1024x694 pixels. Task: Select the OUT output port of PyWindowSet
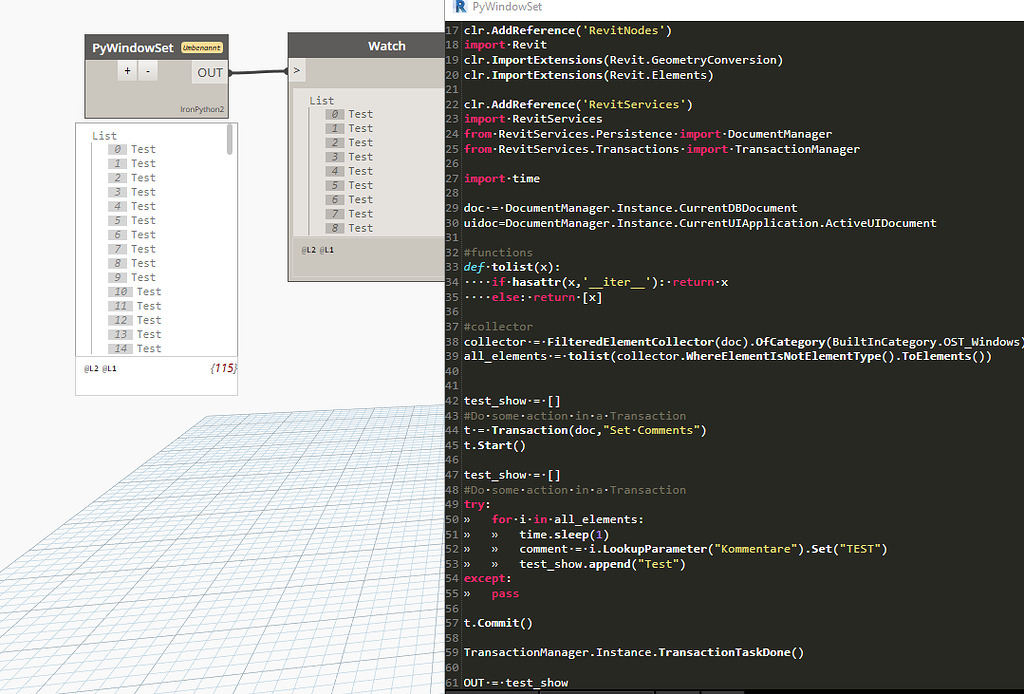210,72
